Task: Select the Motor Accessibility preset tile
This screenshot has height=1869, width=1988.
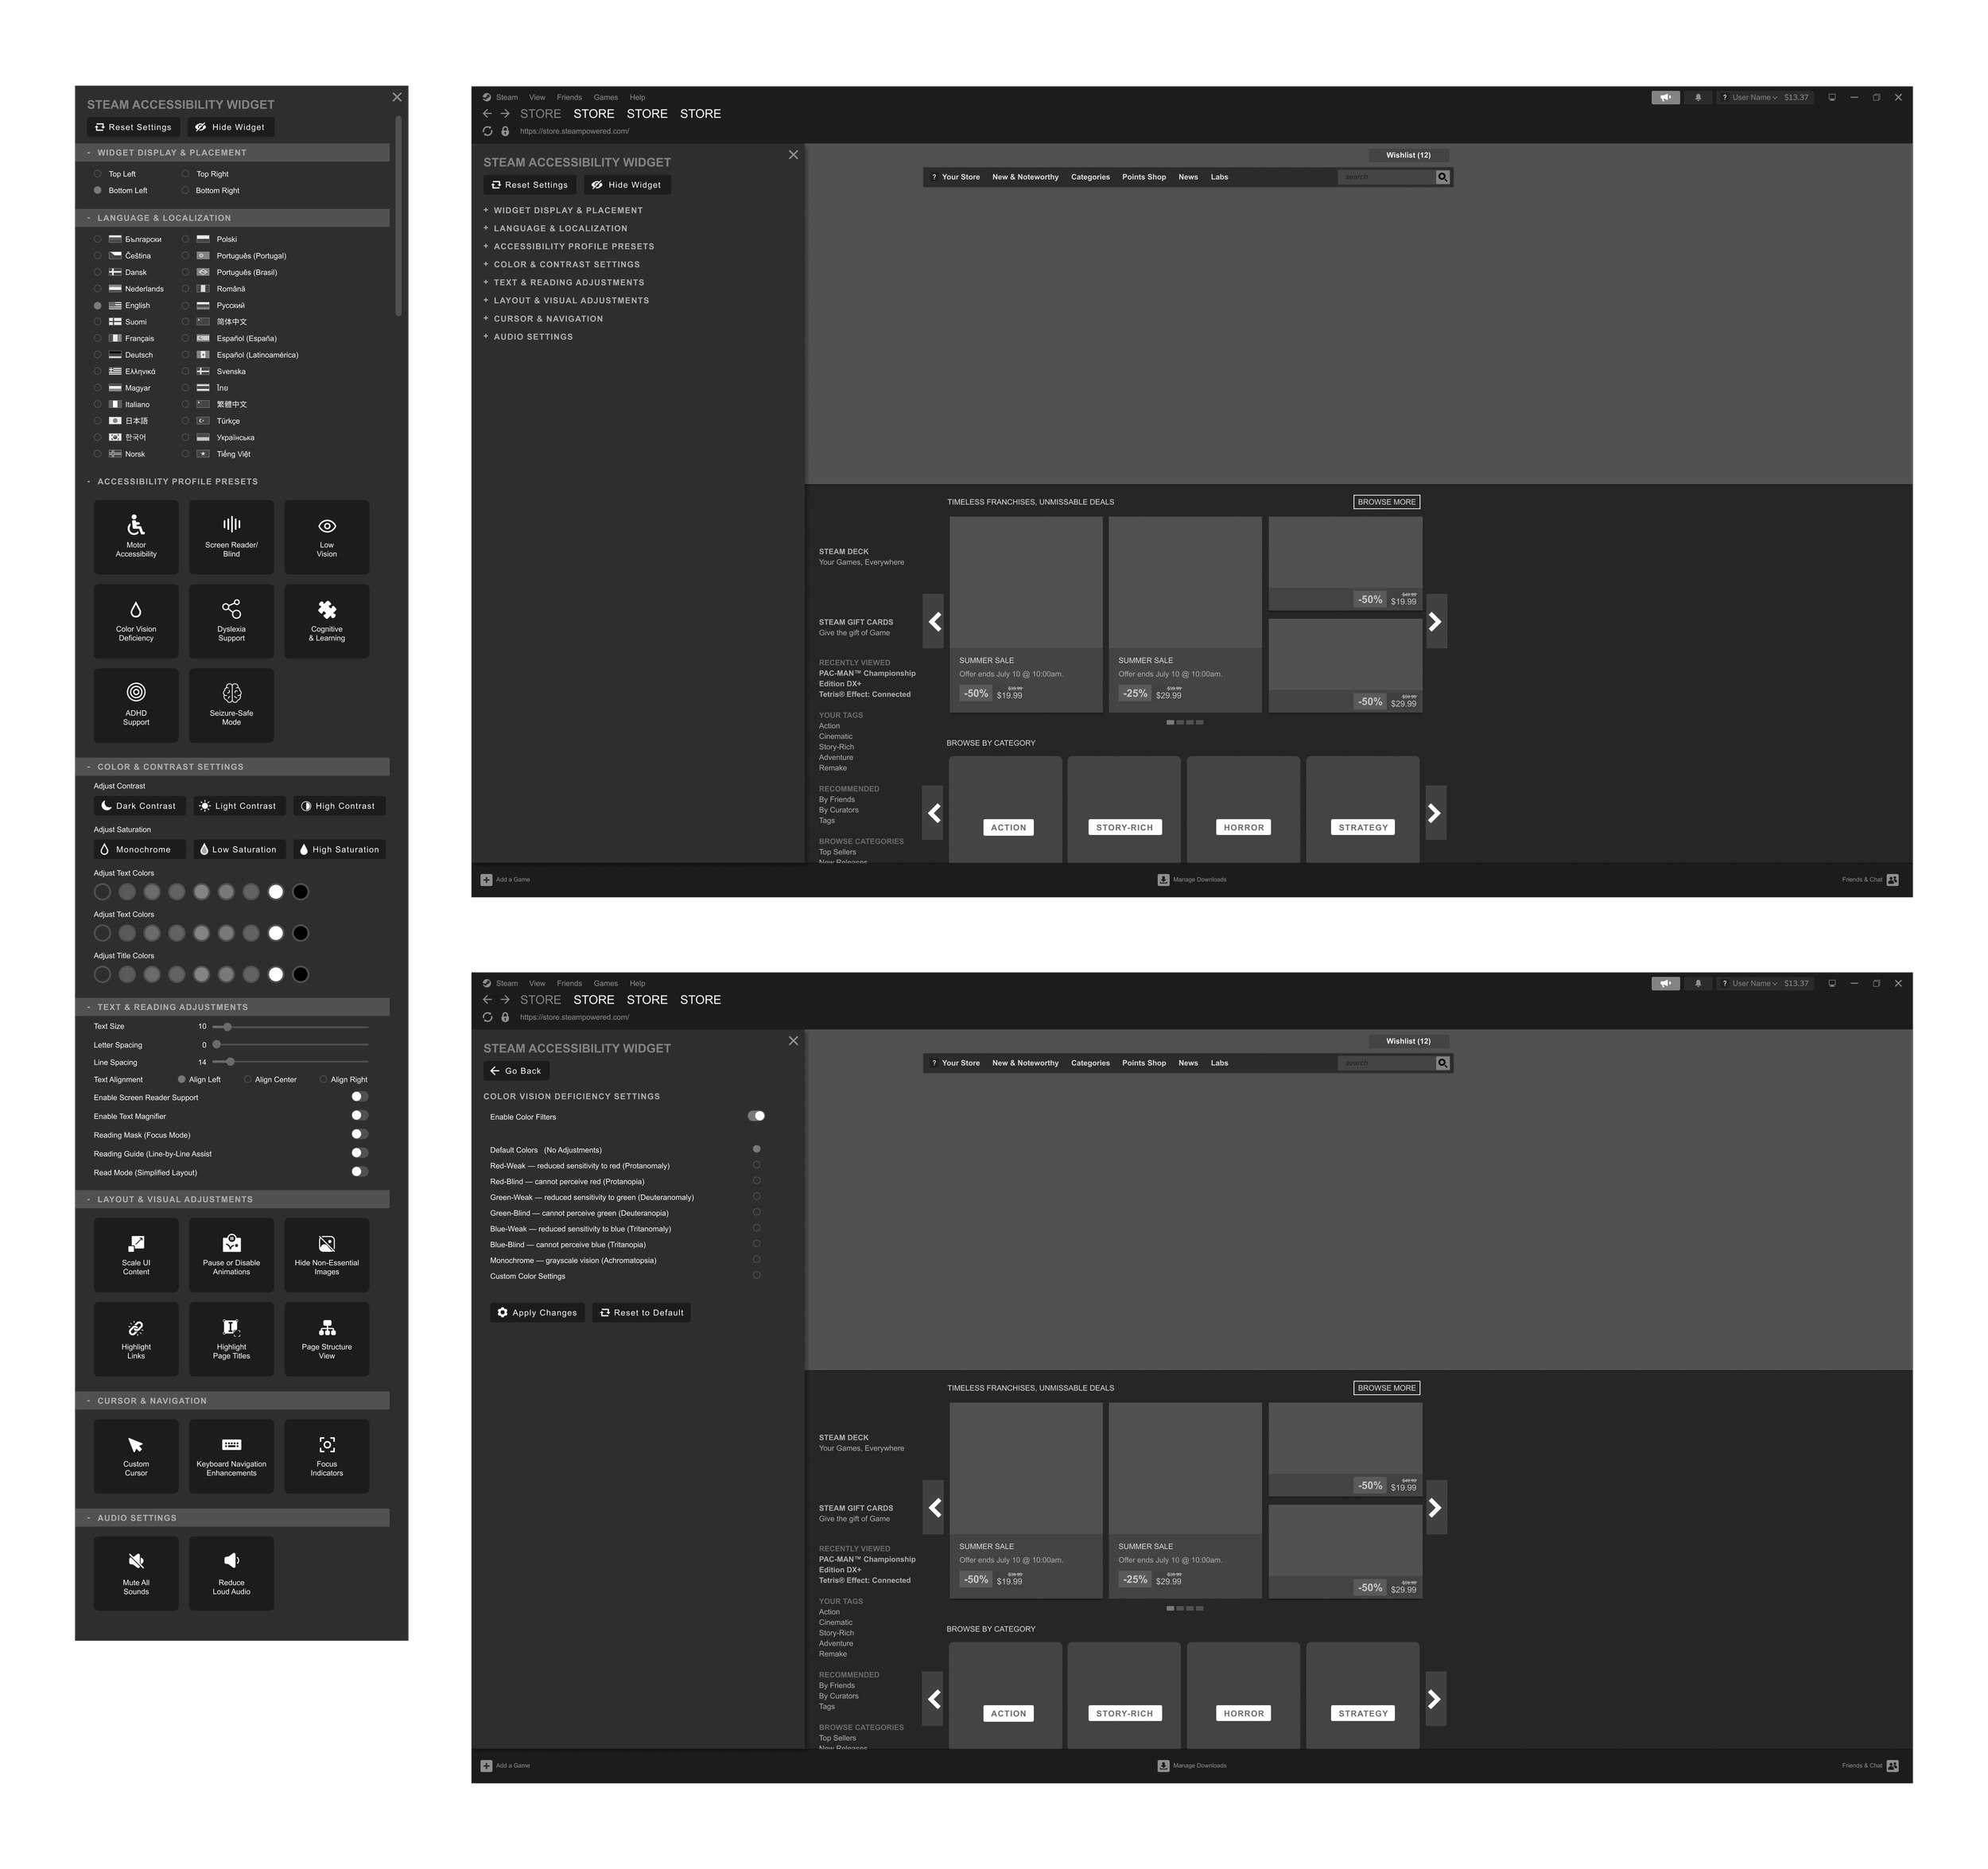Action: coord(136,537)
